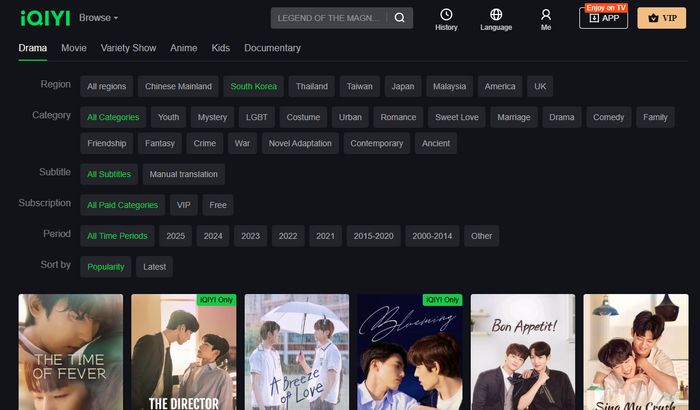The width and height of the screenshot is (700, 410).
Task: Select the UK region
Action: [540, 87]
